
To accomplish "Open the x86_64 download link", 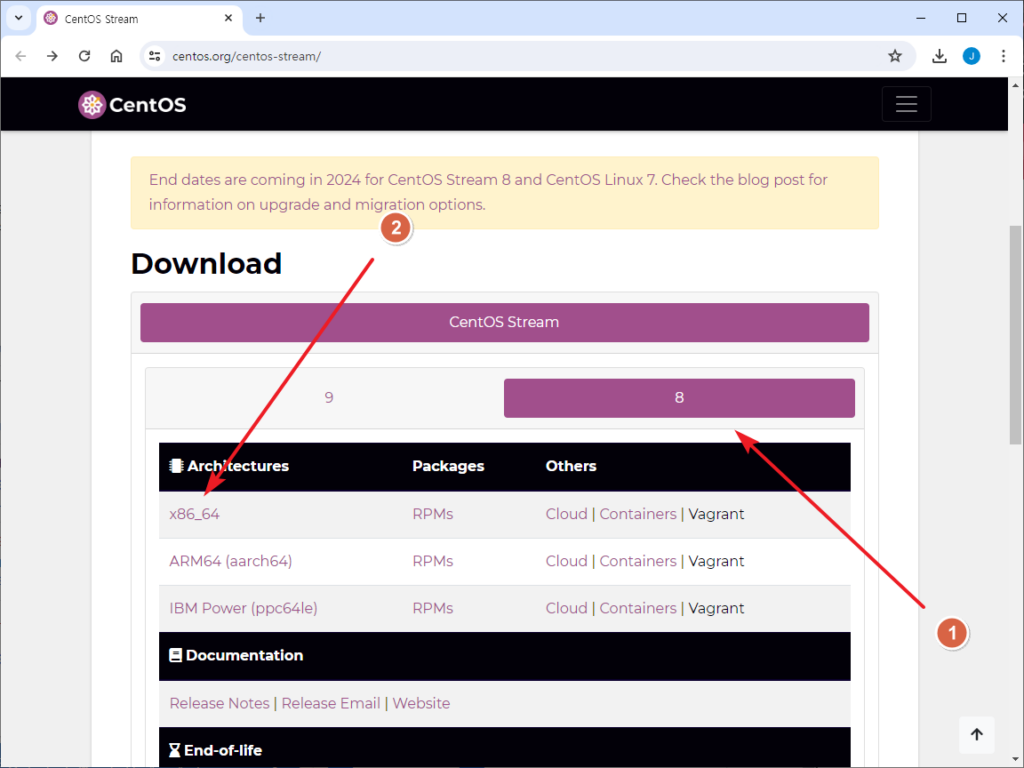I will [x=194, y=514].
